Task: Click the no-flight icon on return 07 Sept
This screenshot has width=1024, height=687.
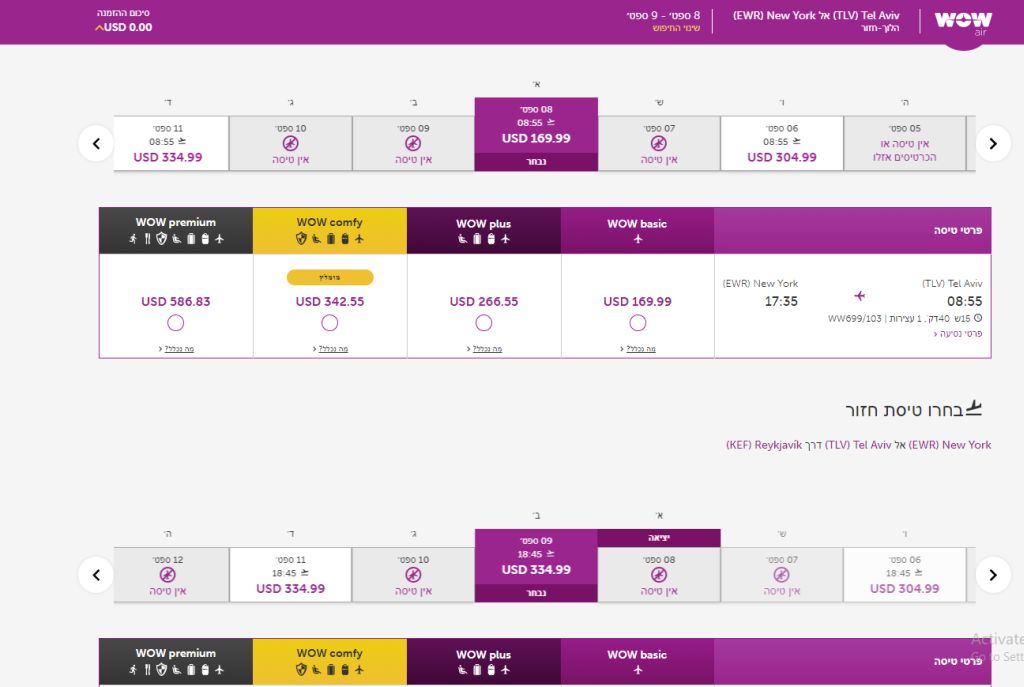Action: [x=782, y=575]
